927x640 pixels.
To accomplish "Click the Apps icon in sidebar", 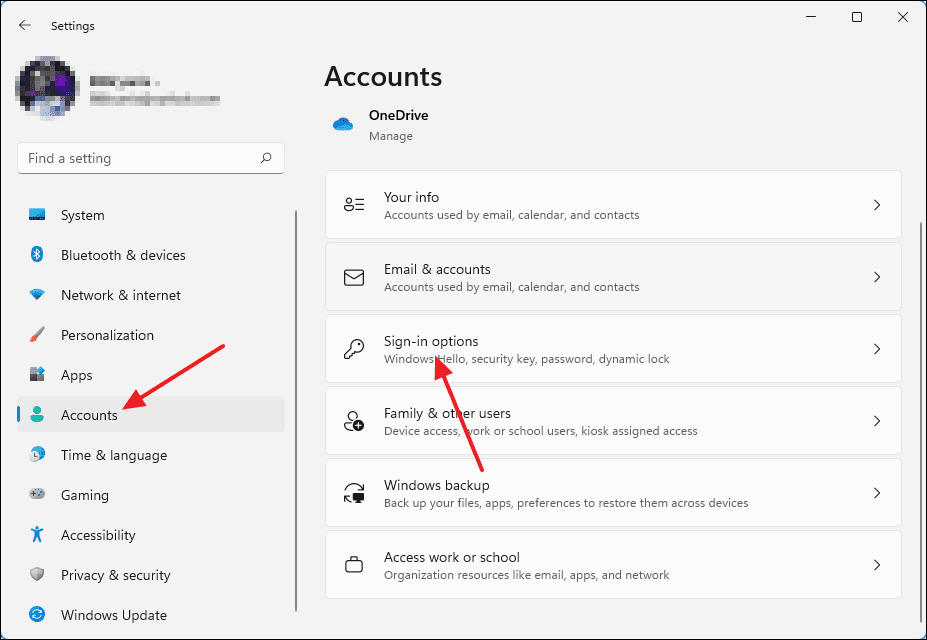I will click(x=37, y=375).
